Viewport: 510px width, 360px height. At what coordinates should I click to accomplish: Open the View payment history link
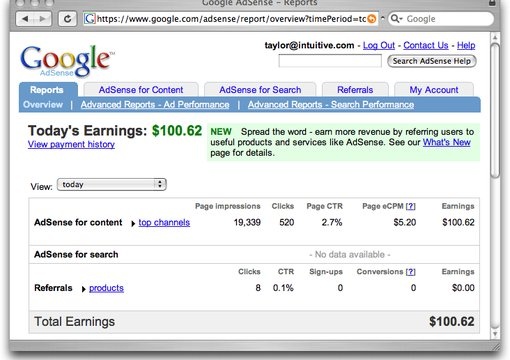(71, 144)
